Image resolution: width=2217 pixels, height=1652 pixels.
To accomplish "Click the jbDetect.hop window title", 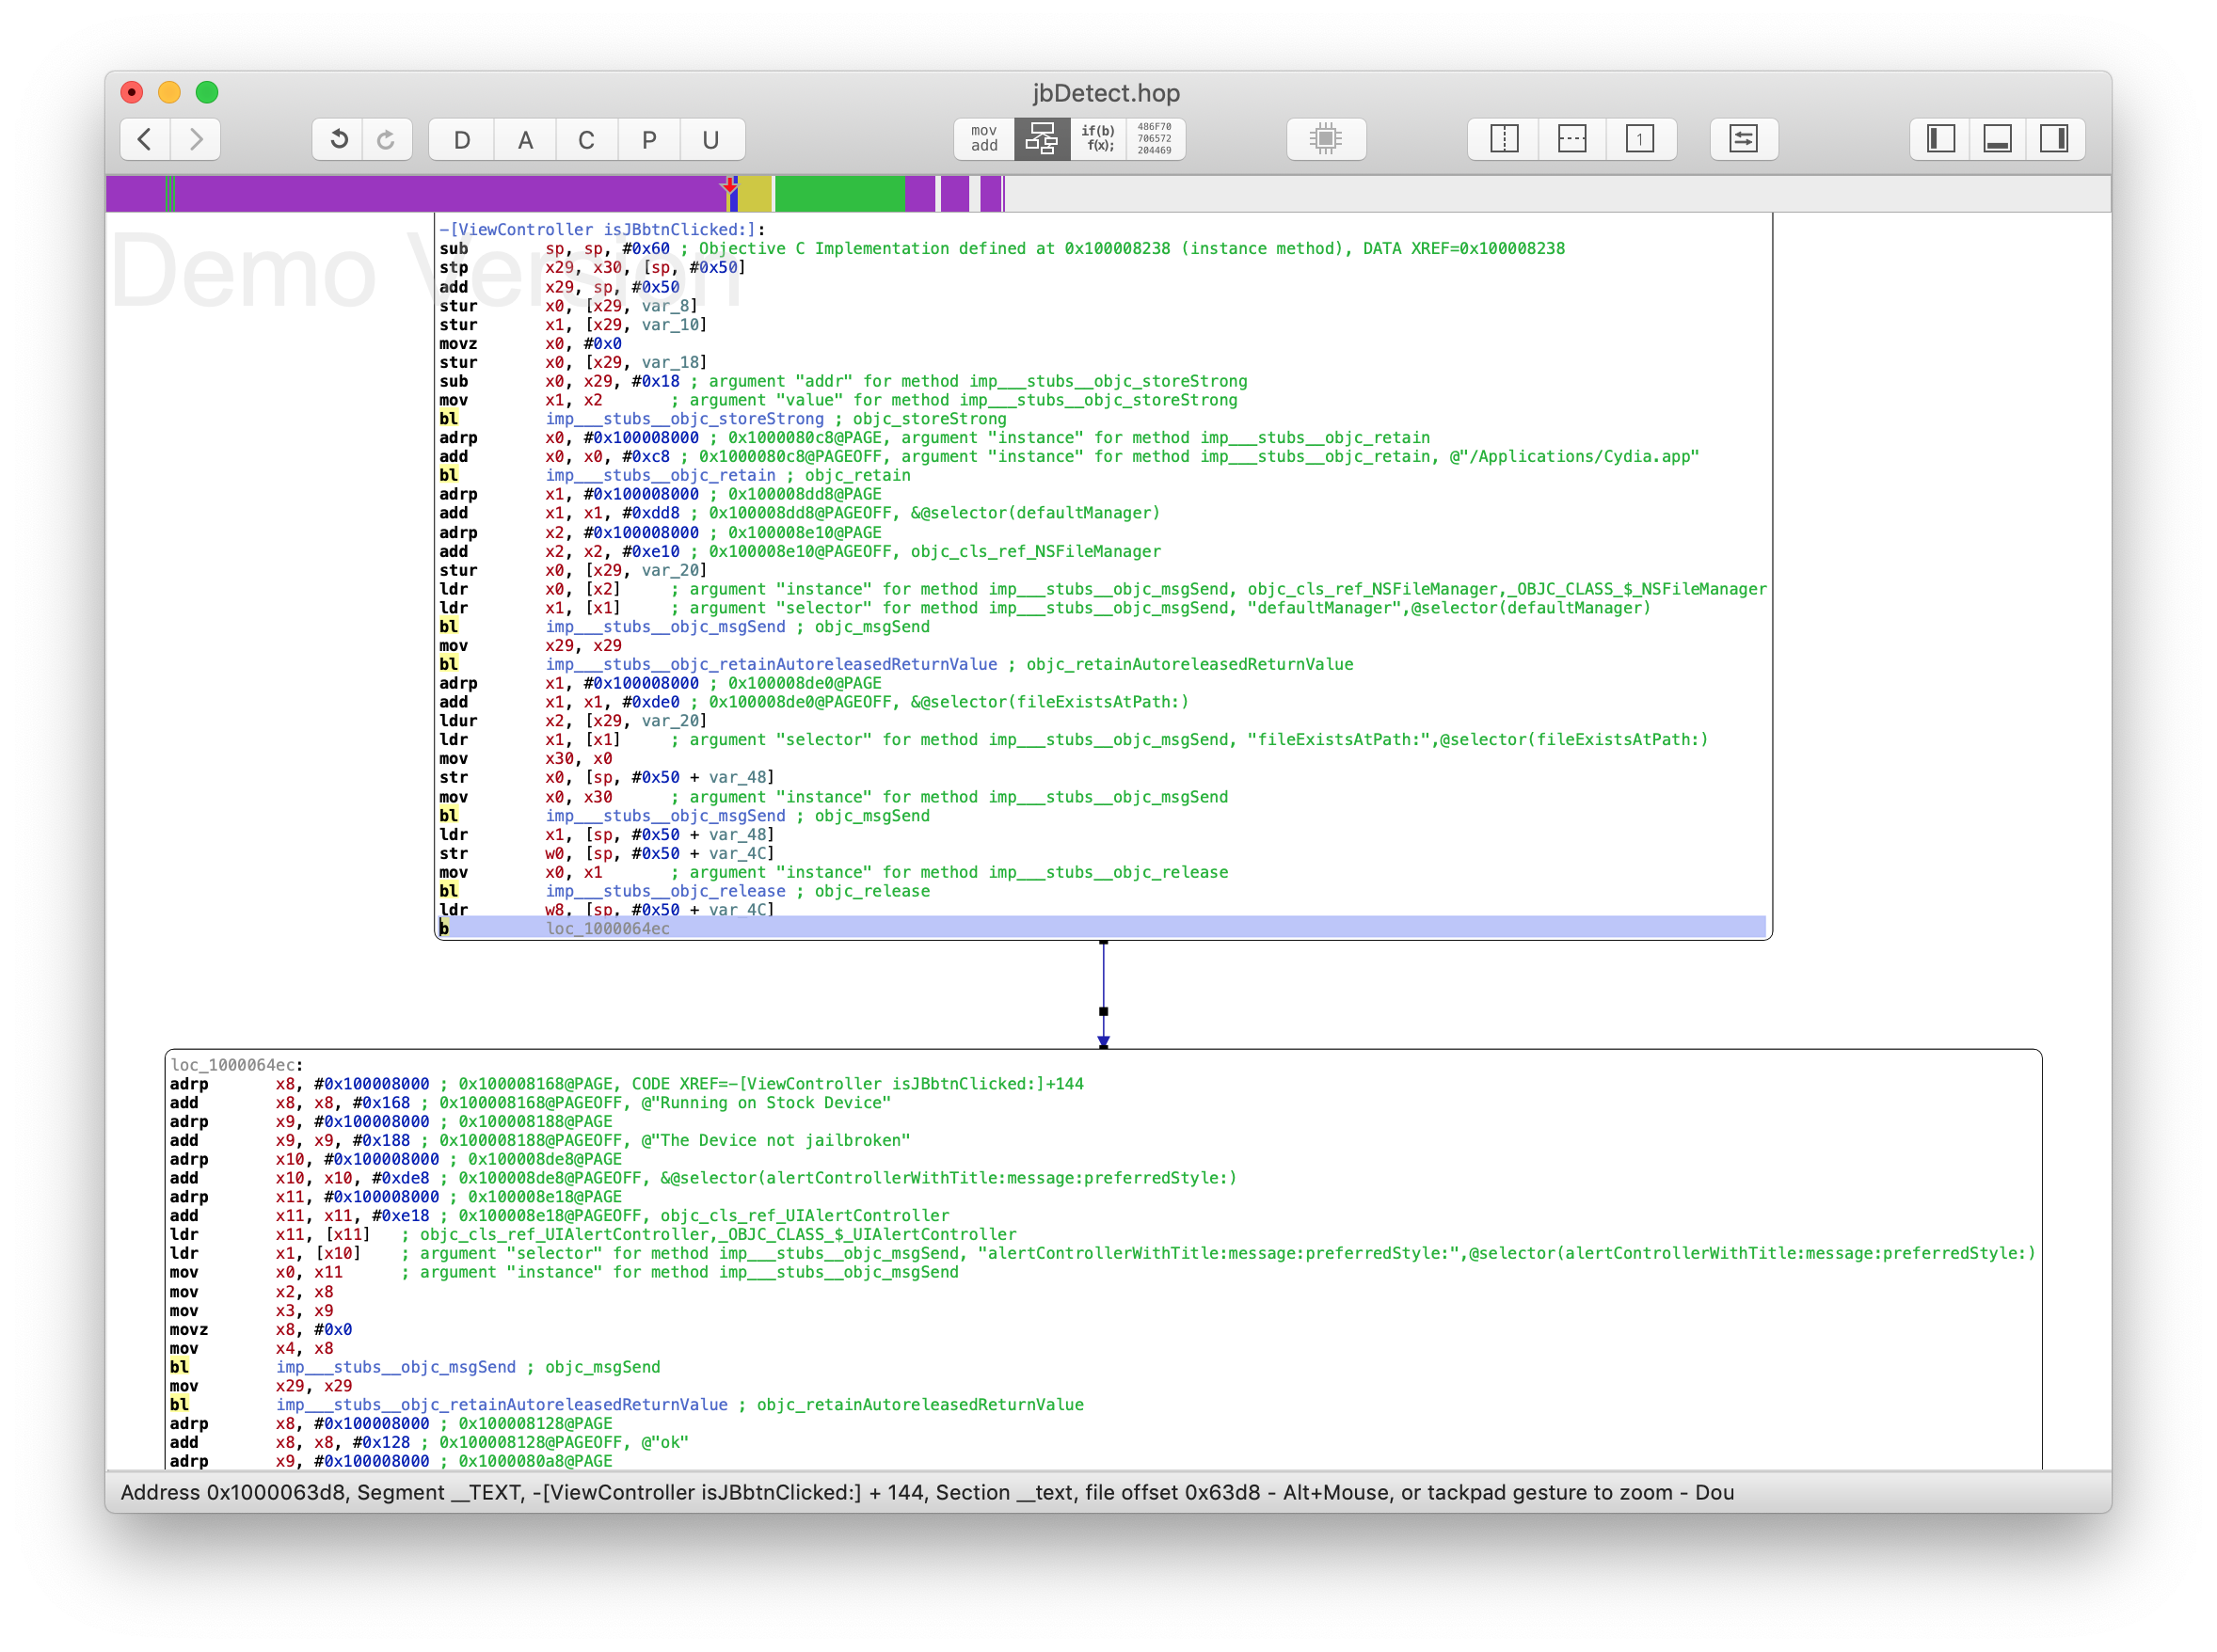I will click(x=1106, y=93).
